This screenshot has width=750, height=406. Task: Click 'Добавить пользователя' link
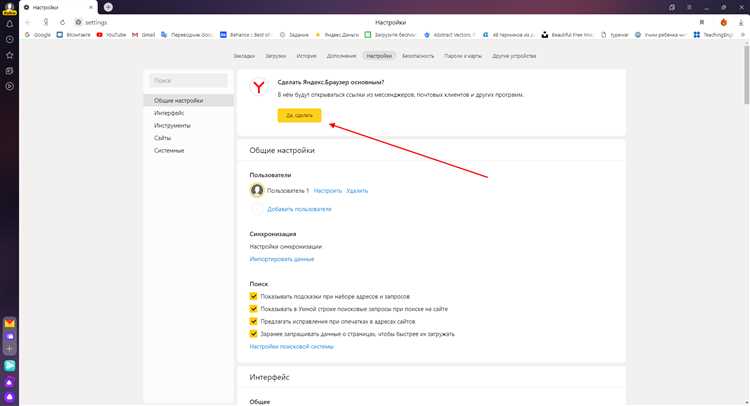pos(299,209)
